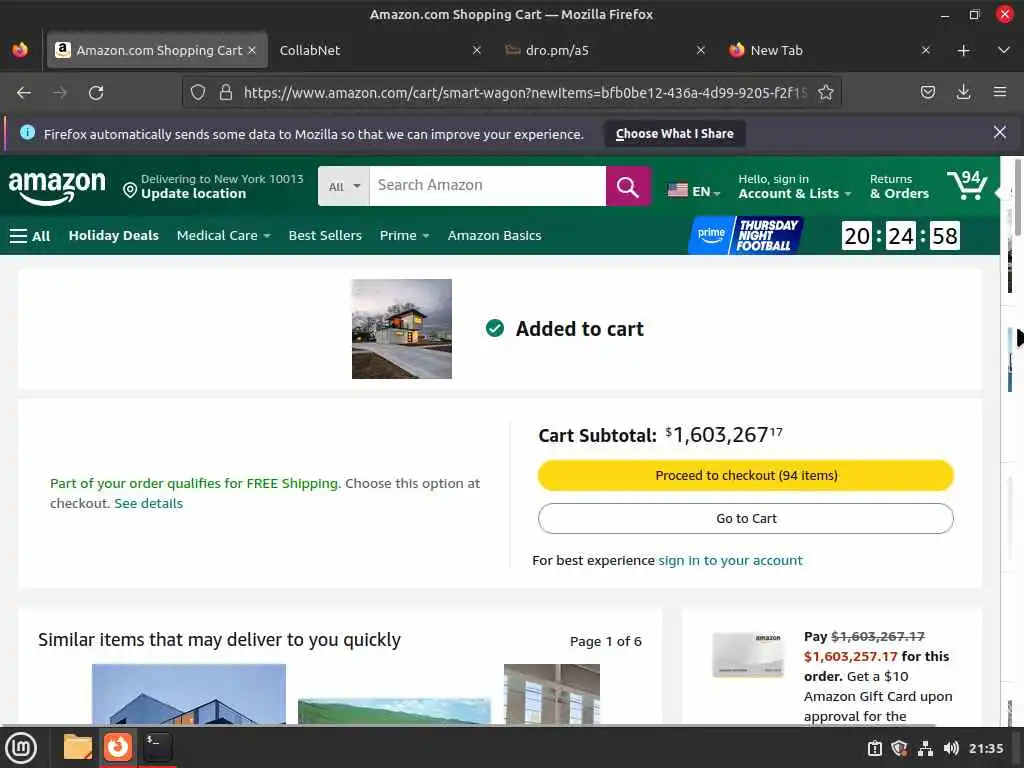Reload the Amazon cart page

point(96,93)
